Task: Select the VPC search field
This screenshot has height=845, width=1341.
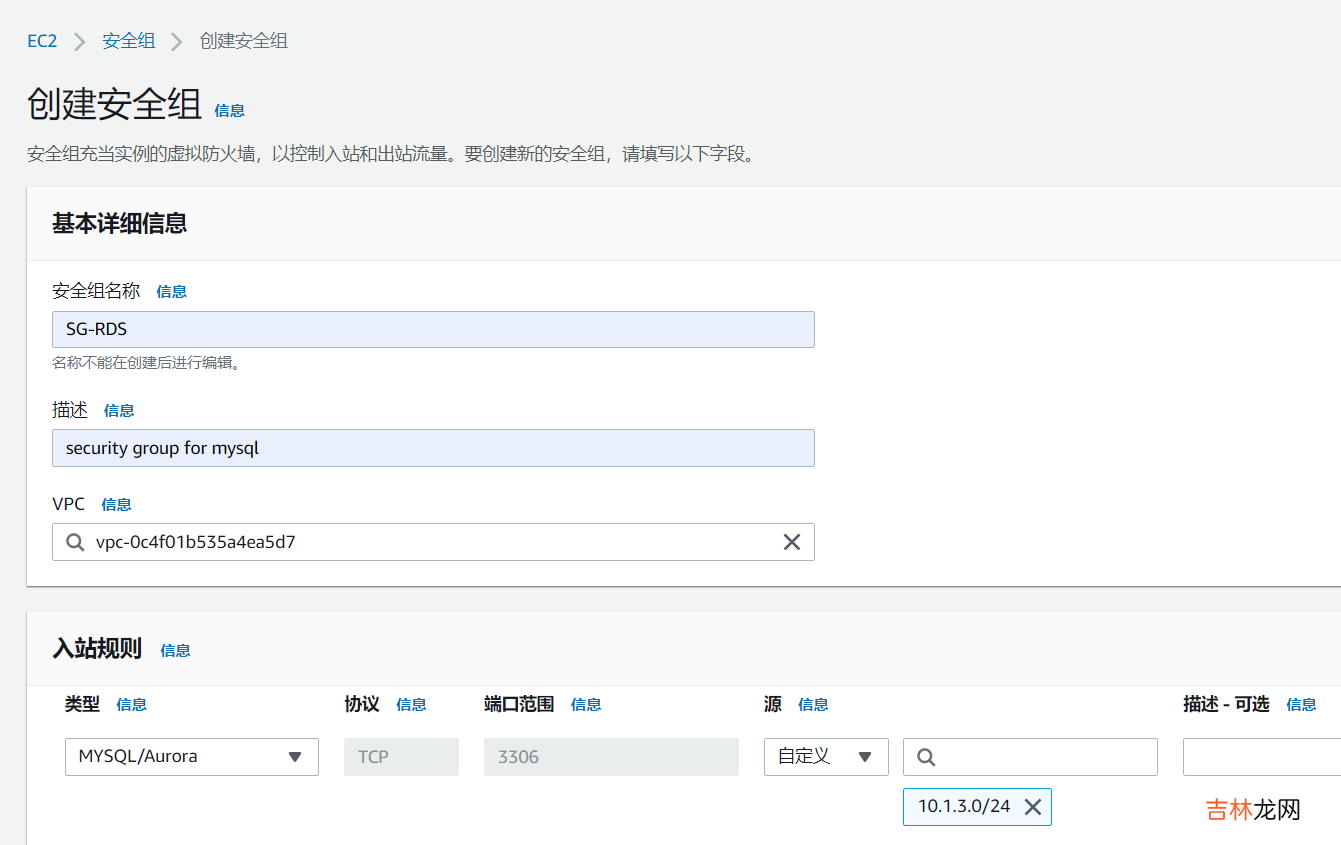Action: pos(433,542)
